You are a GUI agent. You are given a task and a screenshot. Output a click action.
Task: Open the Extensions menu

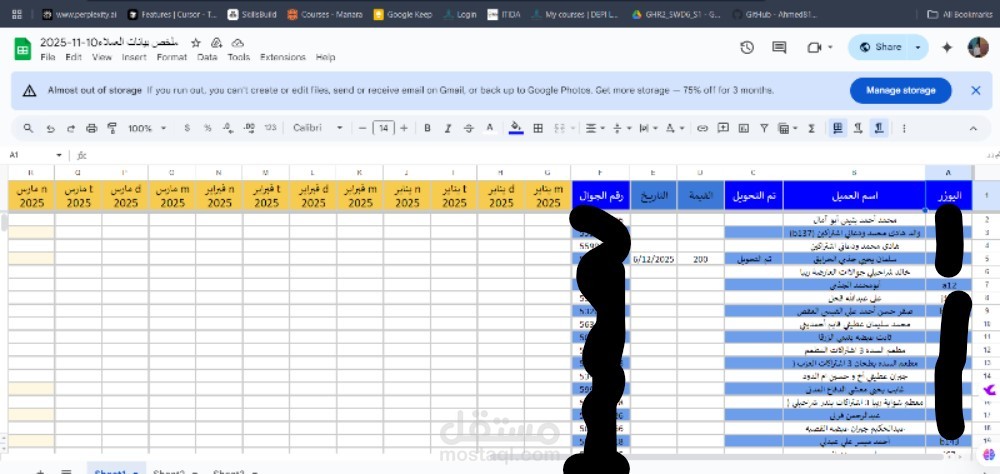point(283,57)
